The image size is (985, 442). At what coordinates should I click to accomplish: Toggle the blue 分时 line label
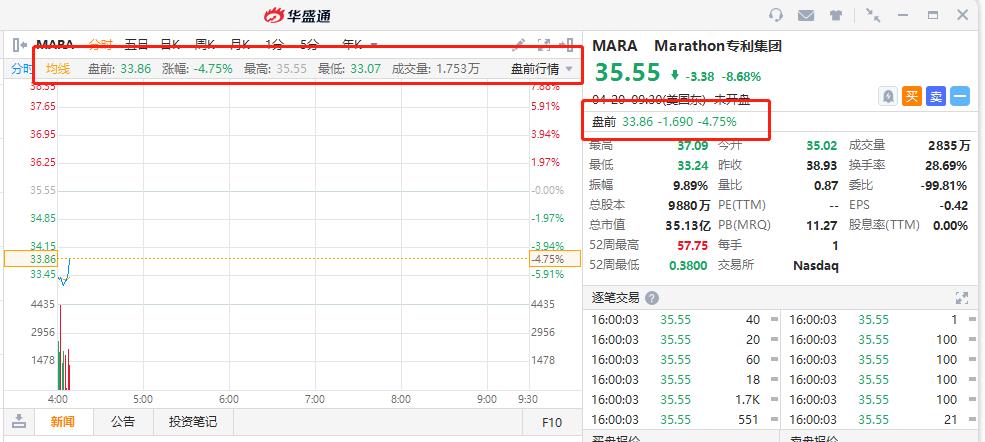(20, 69)
